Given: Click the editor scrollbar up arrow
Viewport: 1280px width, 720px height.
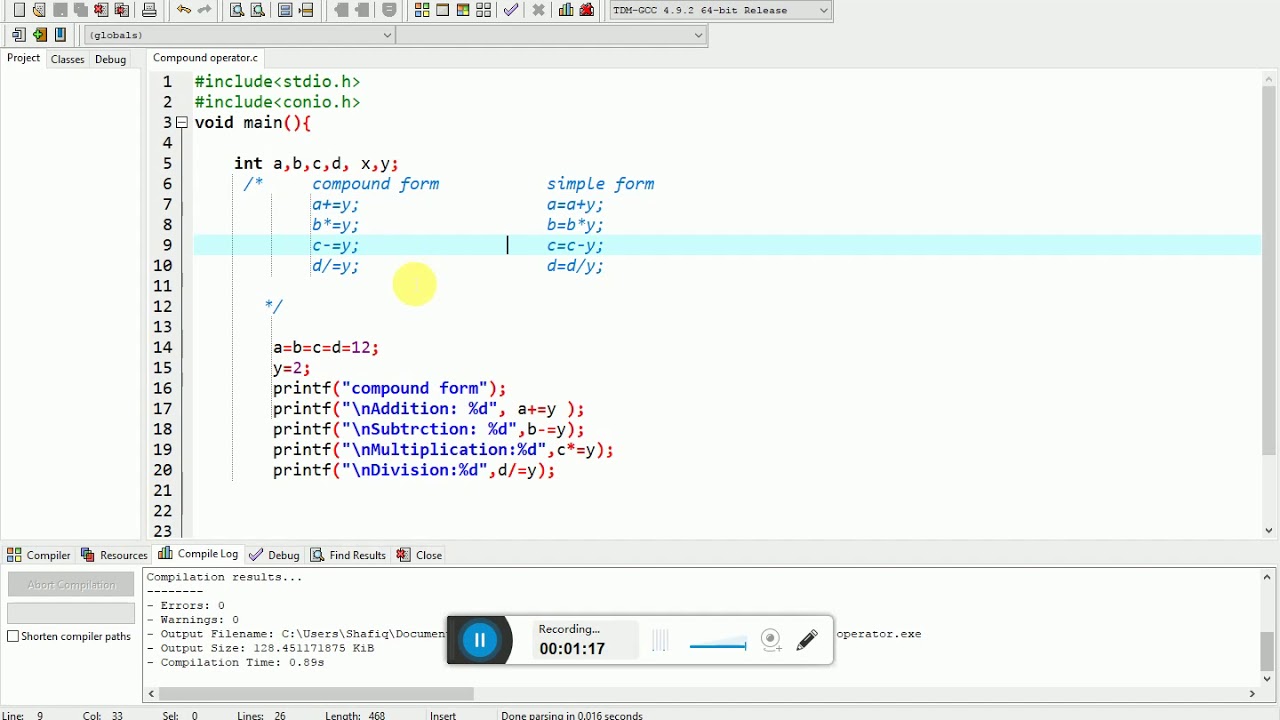Looking at the screenshot, I should (x=1270, y=77).
